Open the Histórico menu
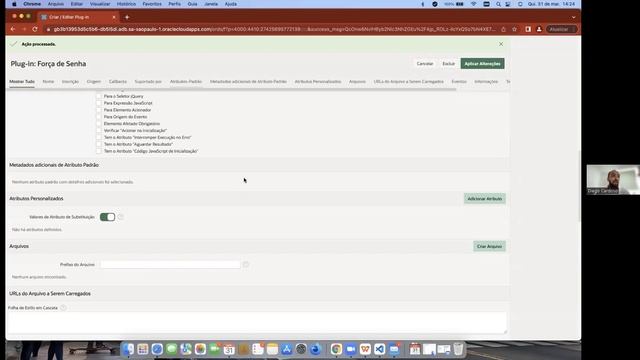640x360 pixels. coord(126,4)
